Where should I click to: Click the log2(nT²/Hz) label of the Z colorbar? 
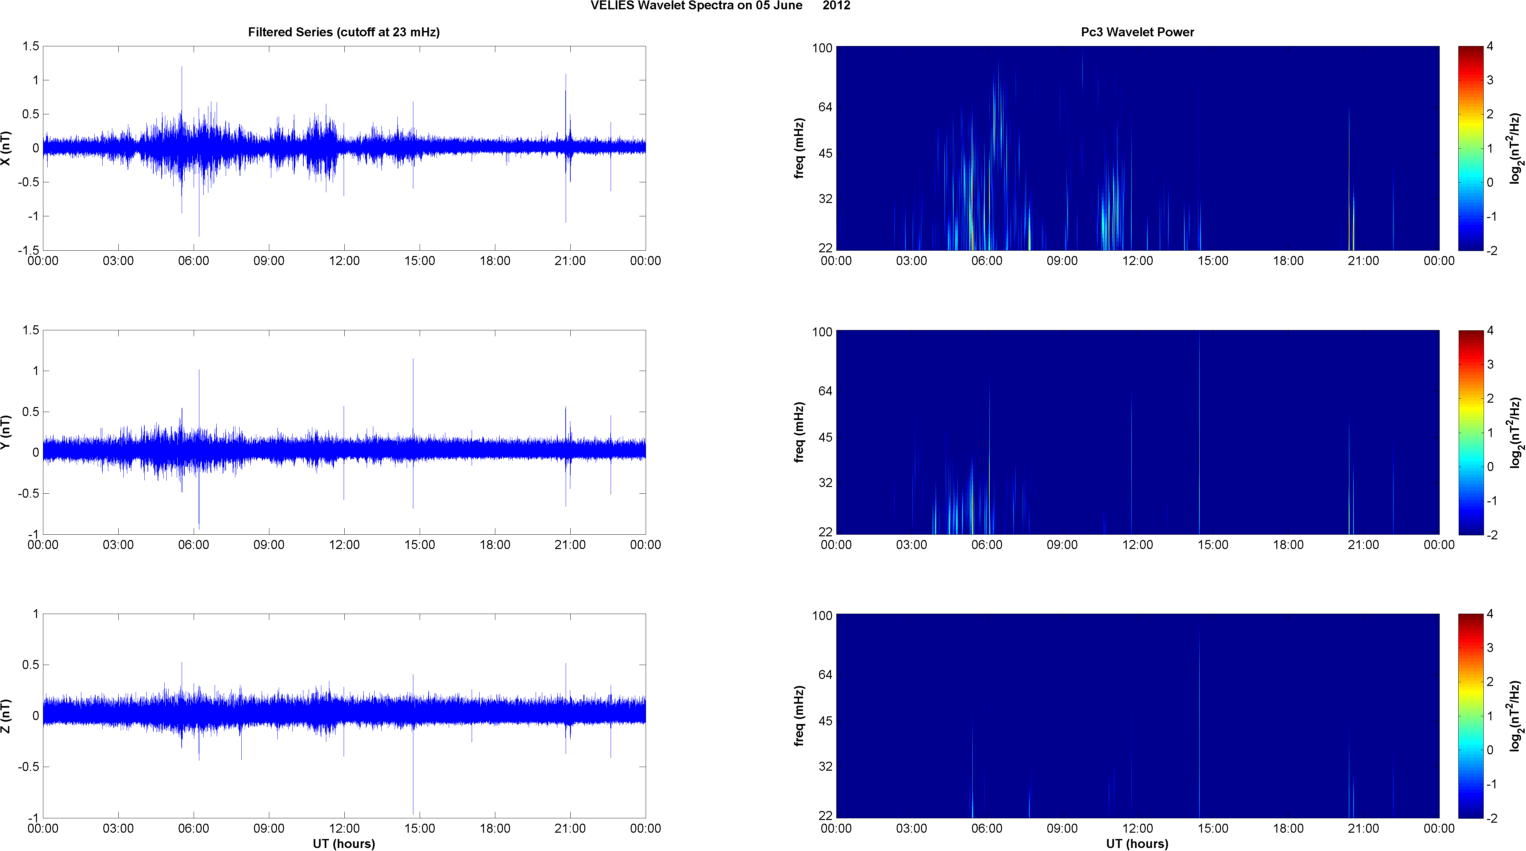(x=1516, y=716)
